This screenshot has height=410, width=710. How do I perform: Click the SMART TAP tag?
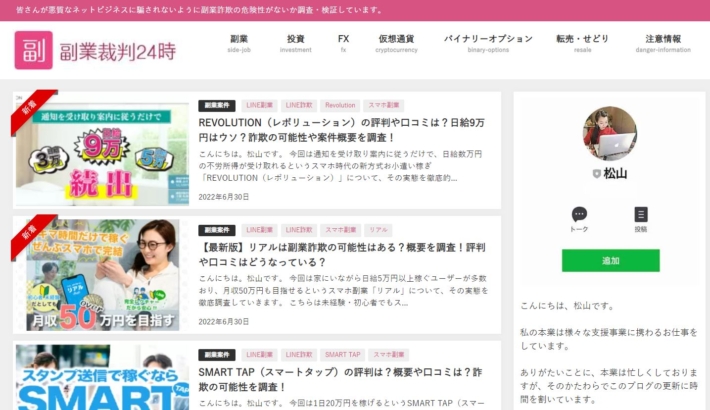[x=342, y=355]
